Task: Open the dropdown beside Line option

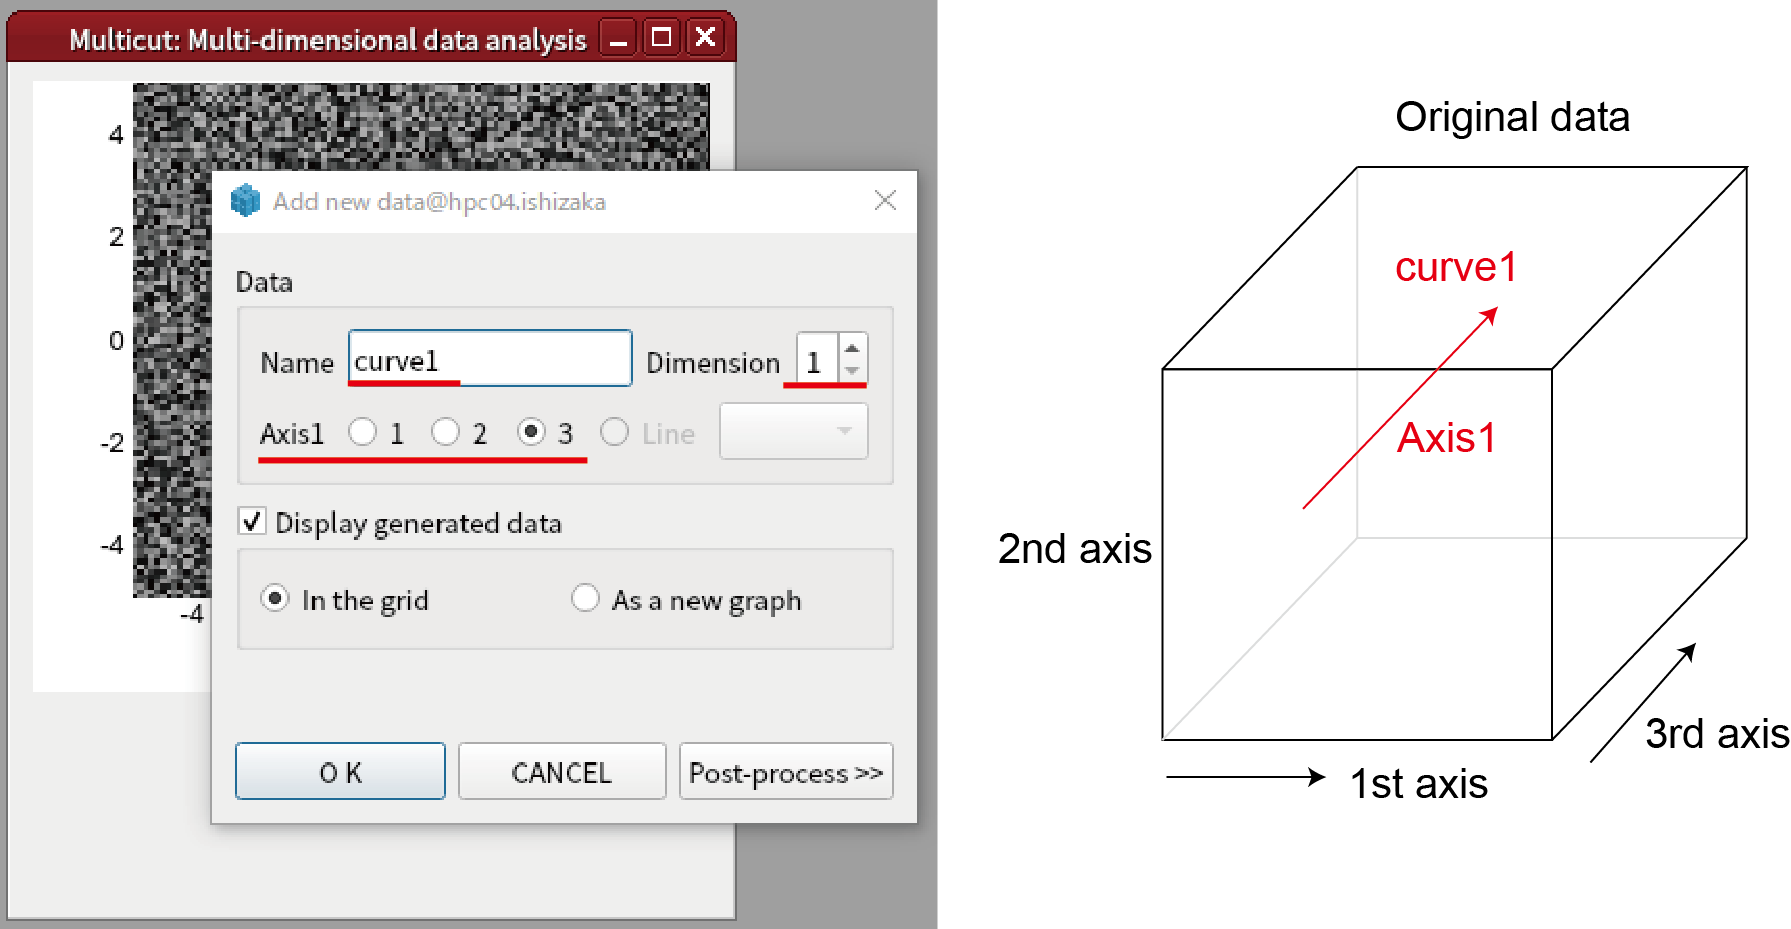Action: tap(794, 431)
